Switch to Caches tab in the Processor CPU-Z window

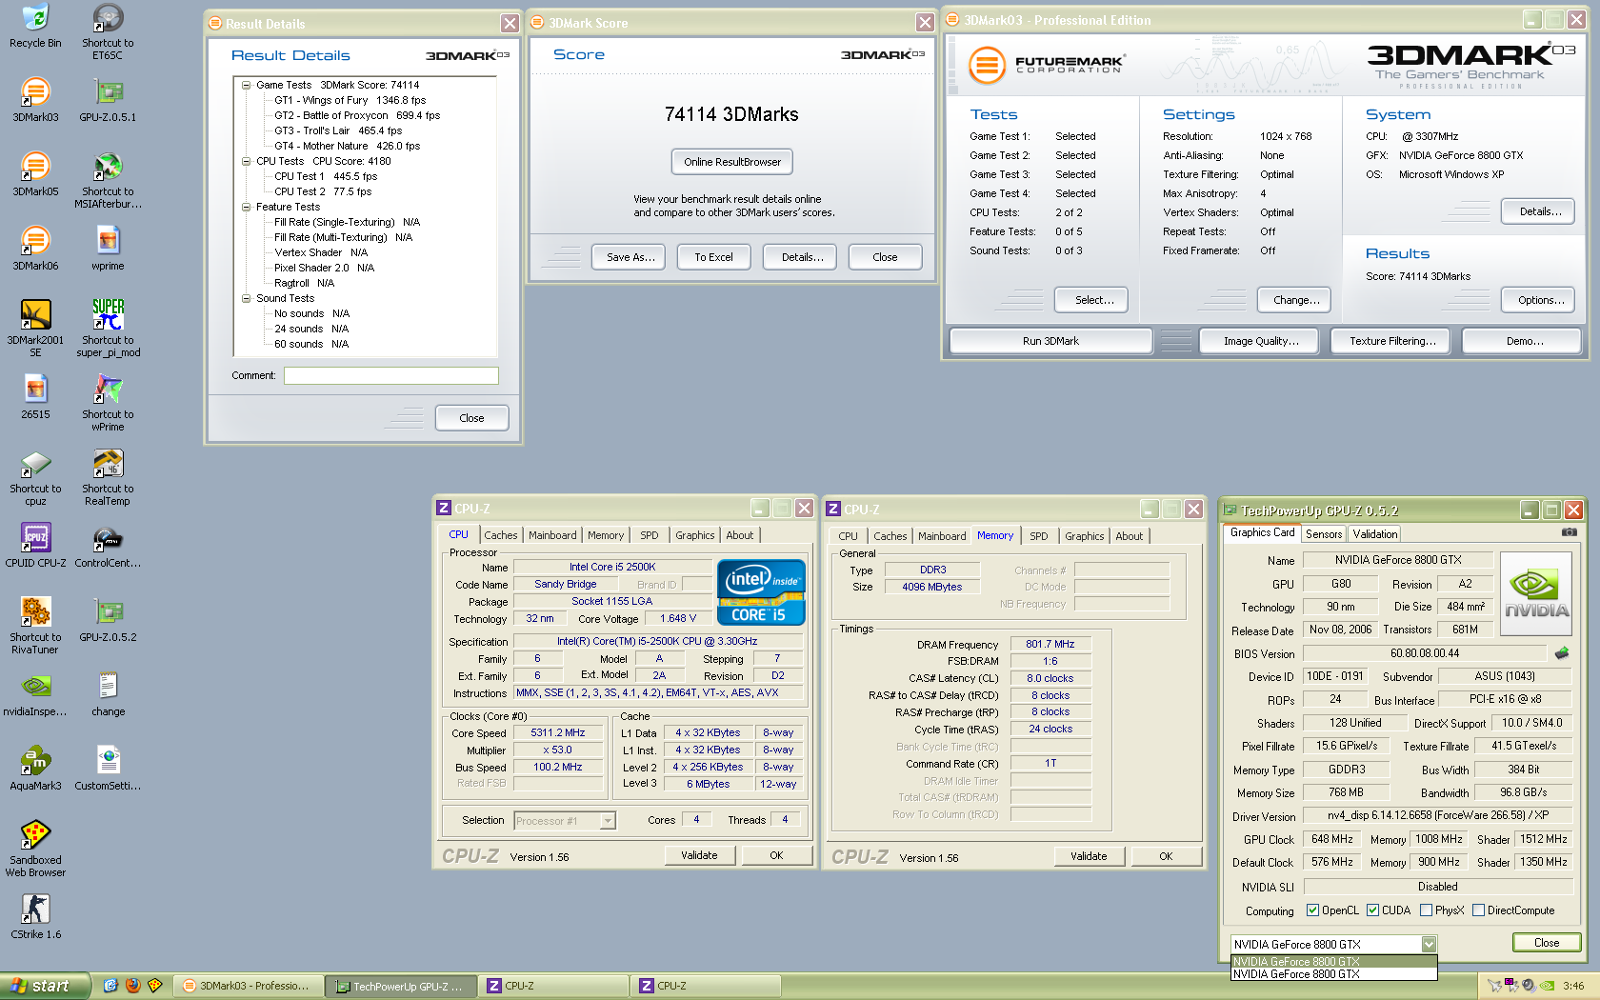[x=501, y=535]
